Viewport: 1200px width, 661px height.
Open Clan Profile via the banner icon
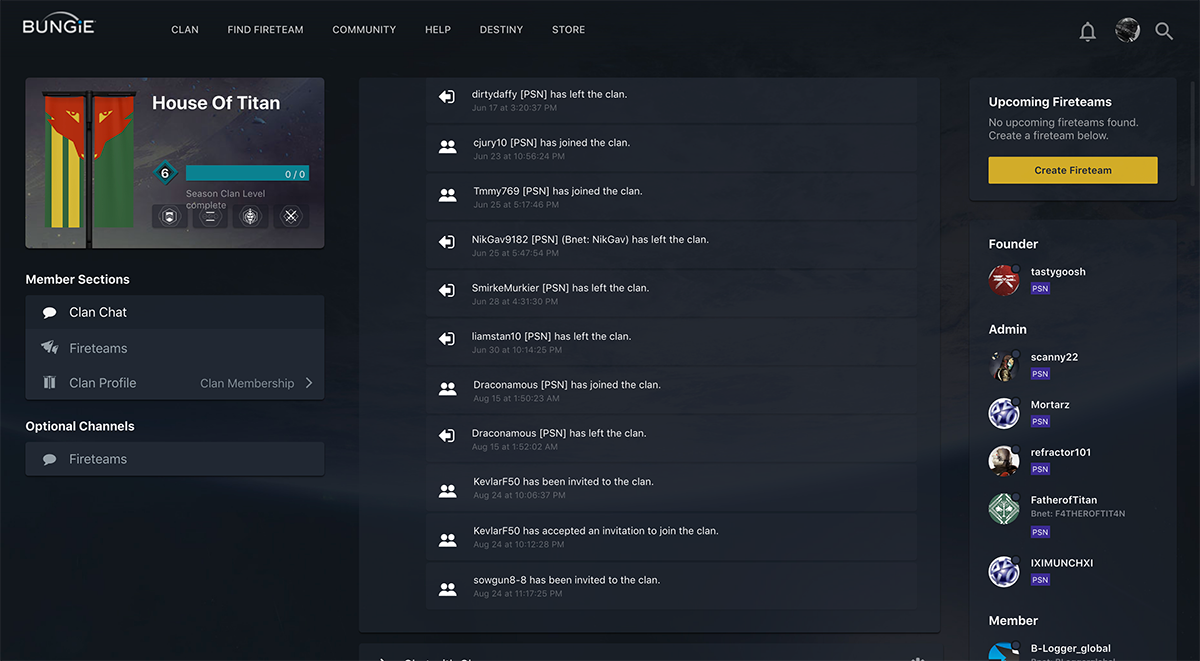(50, 382)
